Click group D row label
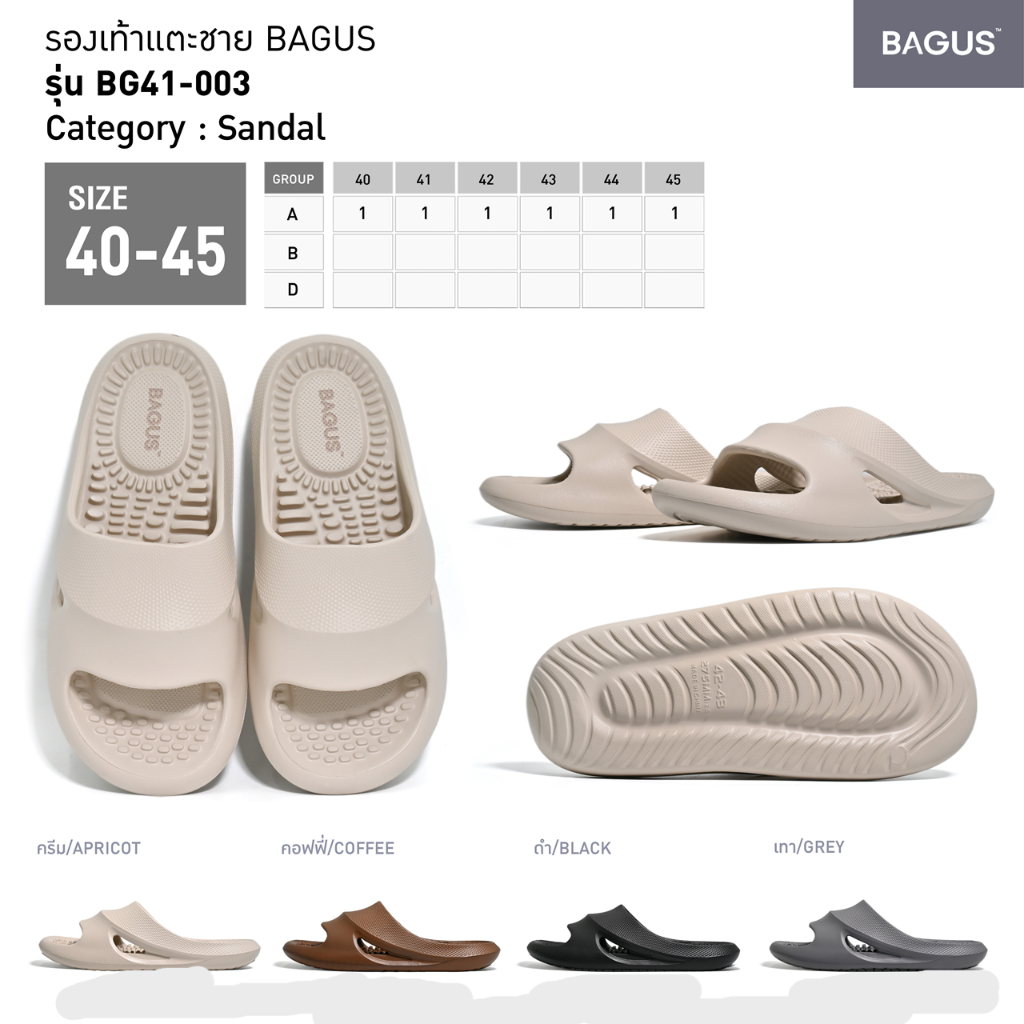Image resolution: width=1024 pixels, height=1024 pixels. click(x=293, y=289)
